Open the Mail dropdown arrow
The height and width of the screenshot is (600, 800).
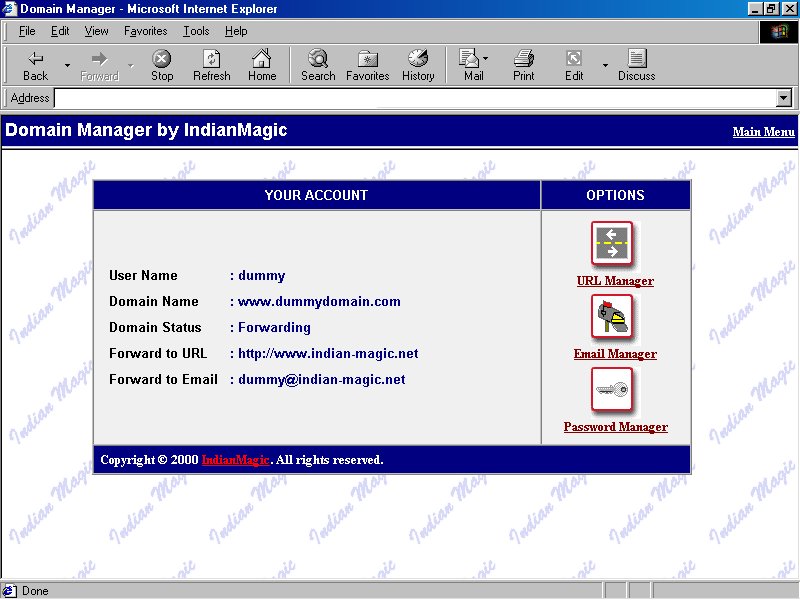point(486,58)
